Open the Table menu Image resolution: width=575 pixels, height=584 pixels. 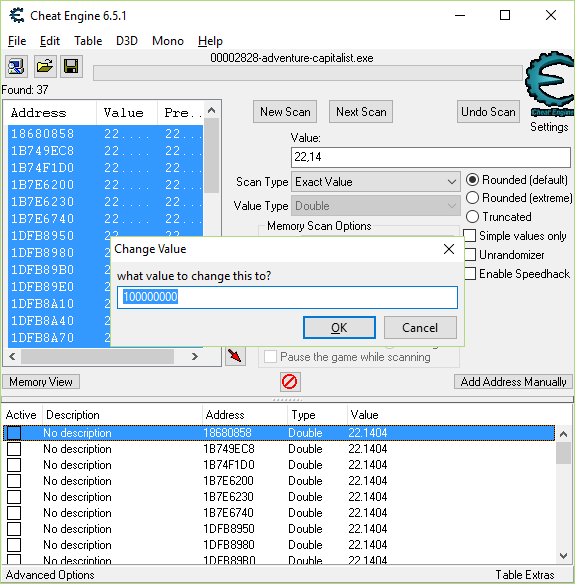tap(88, 41)
